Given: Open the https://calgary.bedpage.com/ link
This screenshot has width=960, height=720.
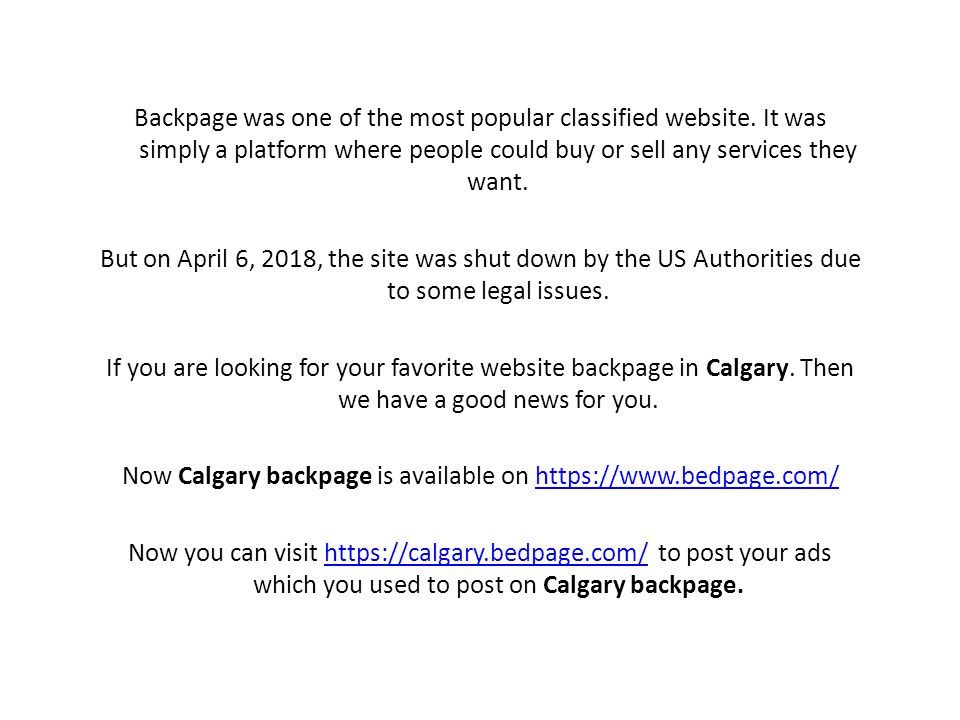Looking at the screenshot, I should (486, 553).
